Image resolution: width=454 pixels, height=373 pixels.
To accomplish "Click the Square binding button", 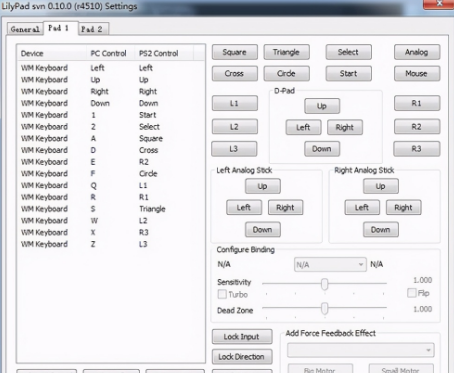I will pyautogui.click(x=235, y=52).
